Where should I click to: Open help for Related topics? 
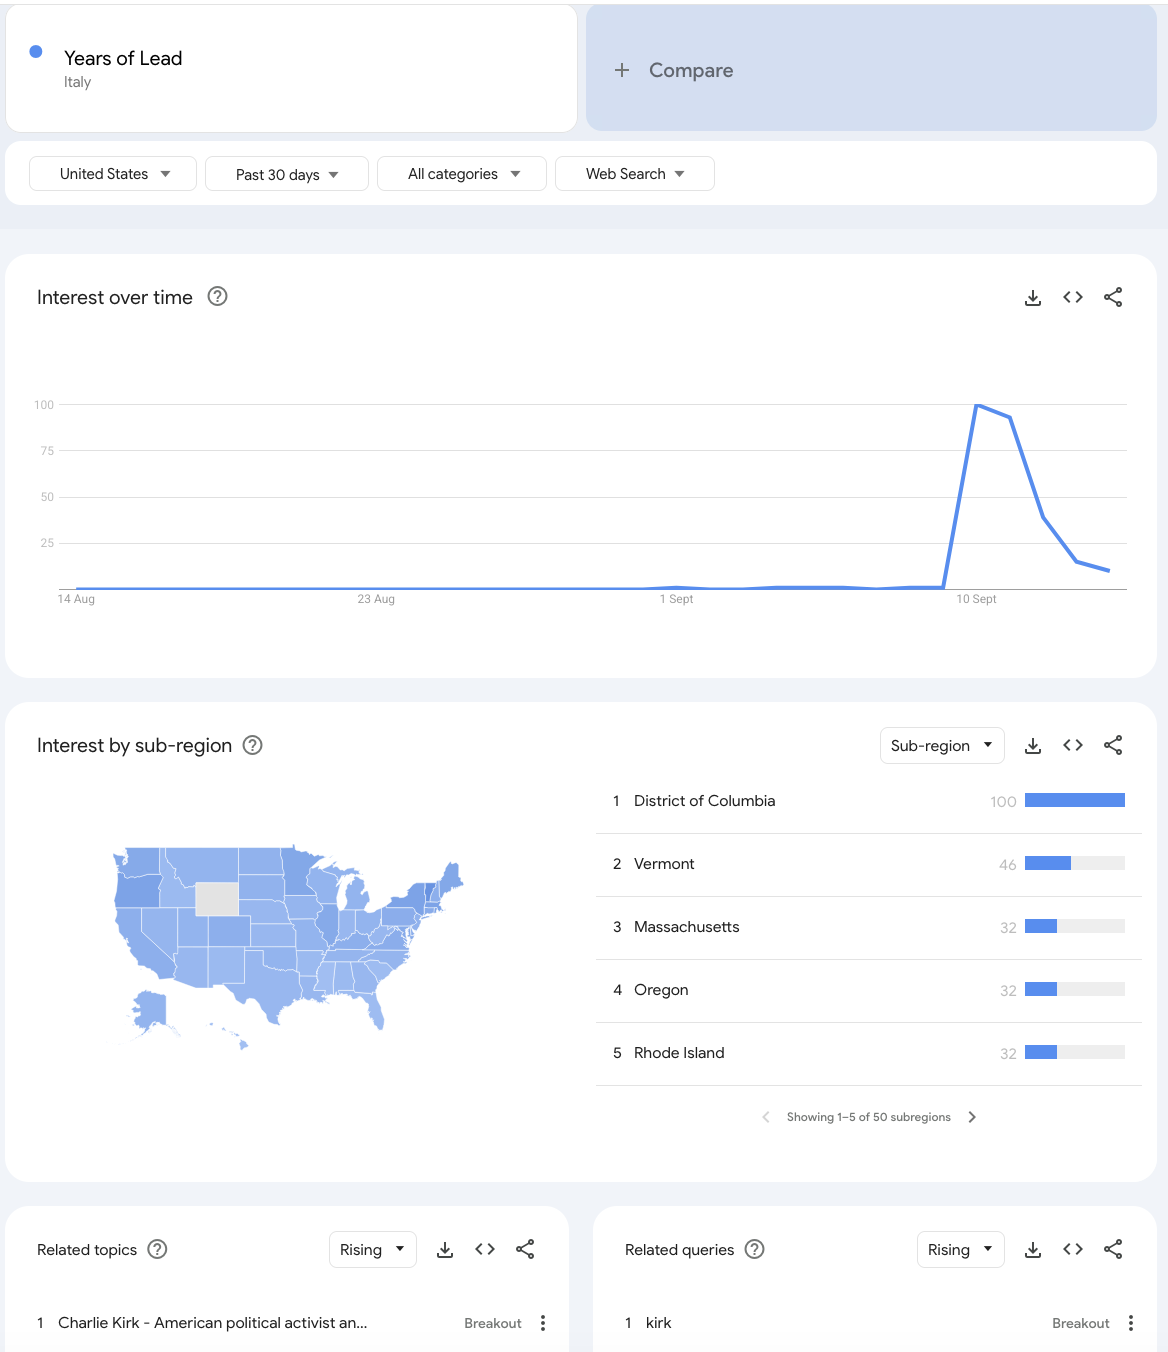click(x=157, y=1249)
